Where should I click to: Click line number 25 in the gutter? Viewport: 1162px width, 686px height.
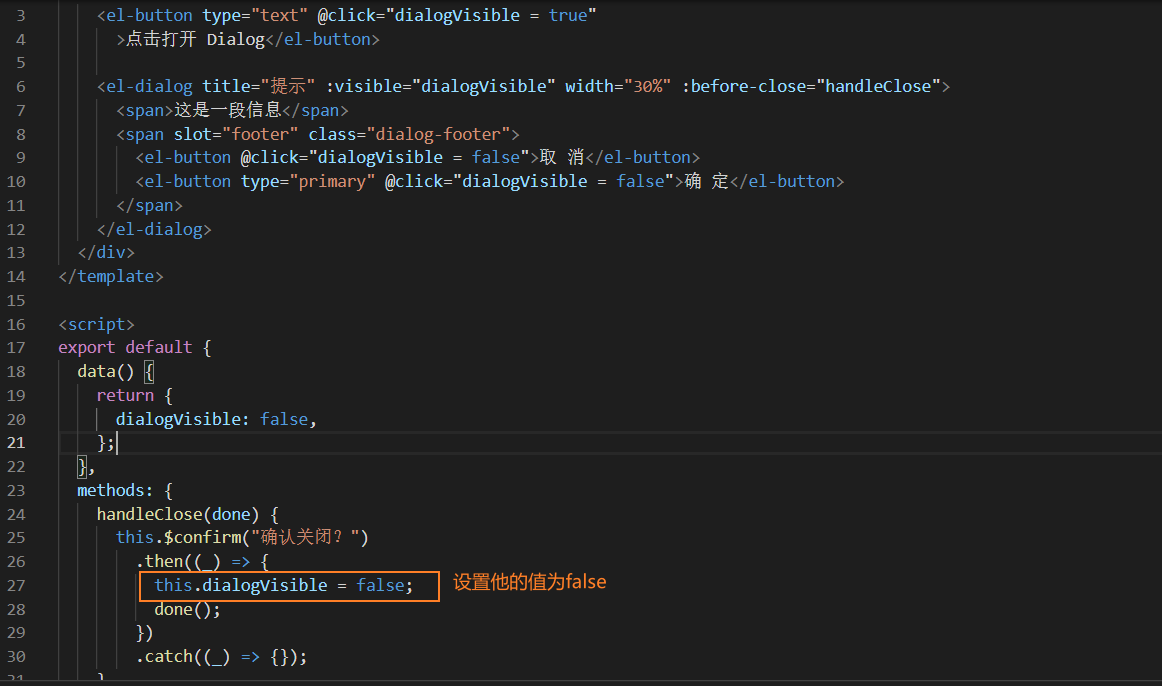(16, 537)
